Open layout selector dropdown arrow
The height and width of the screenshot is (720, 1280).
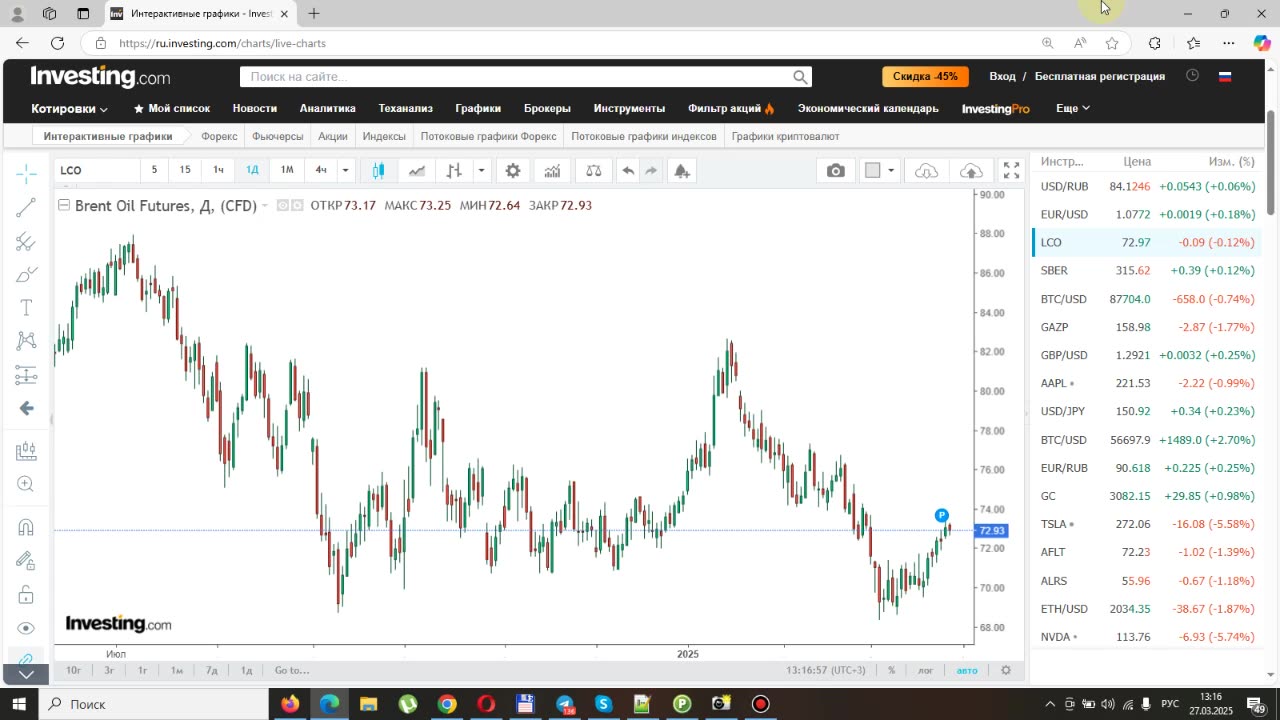(x=891, y=171)
